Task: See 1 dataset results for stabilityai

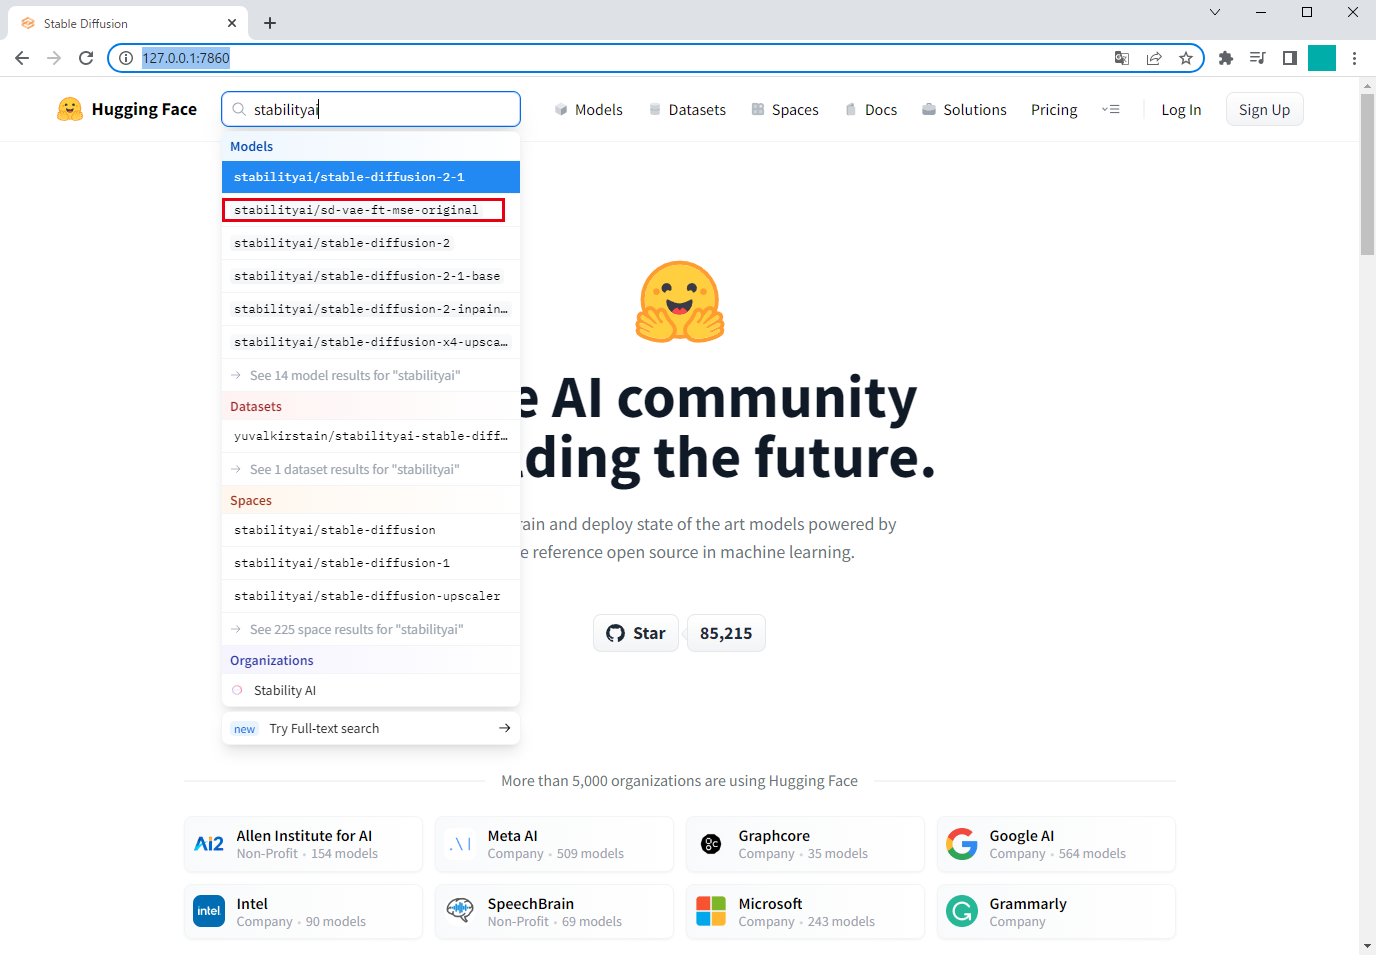Action: (x=371, y=469)
